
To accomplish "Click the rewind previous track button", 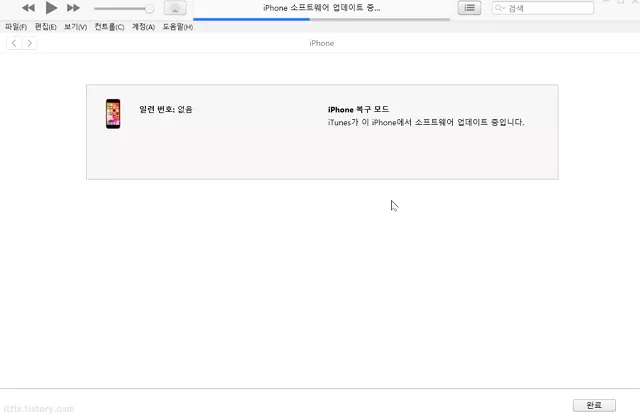I will (28, 8).
